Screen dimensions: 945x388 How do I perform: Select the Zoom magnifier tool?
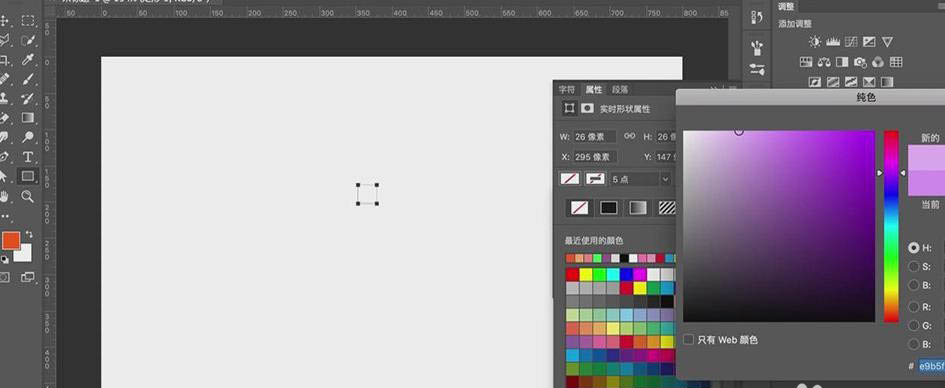pos(28,196)
